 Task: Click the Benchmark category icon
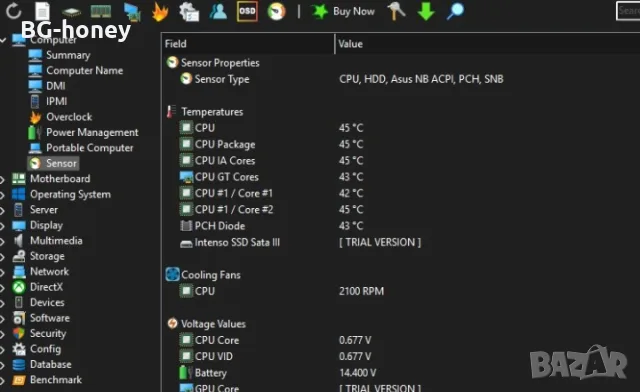[x=19, y=380]
